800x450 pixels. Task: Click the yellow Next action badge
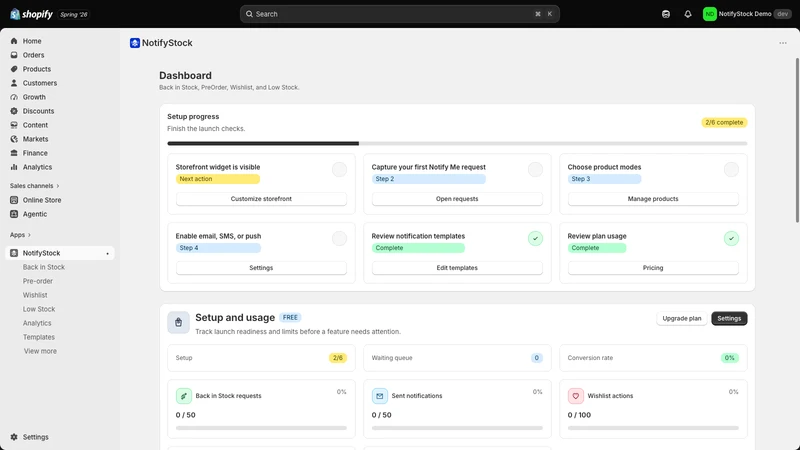pos(218,179)
